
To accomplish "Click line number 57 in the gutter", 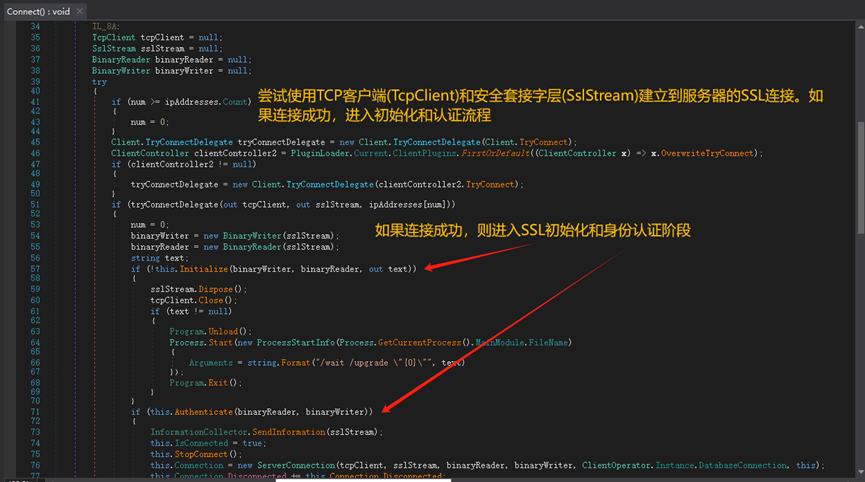I will coord(35,269).
